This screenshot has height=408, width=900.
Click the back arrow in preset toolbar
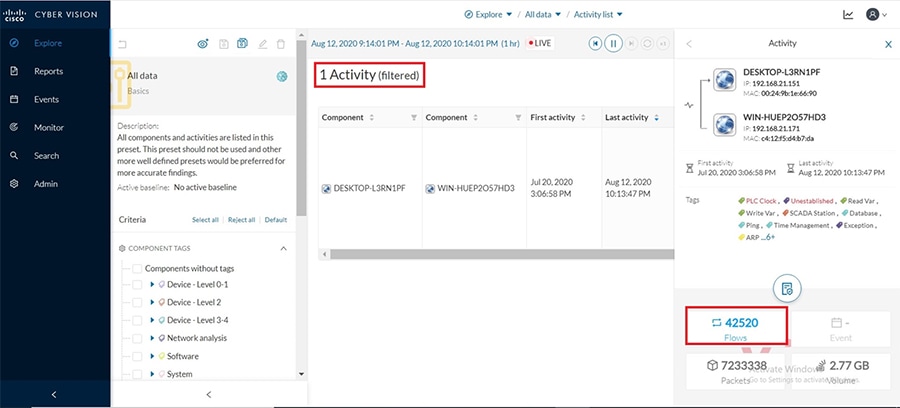tap(122, 44)
